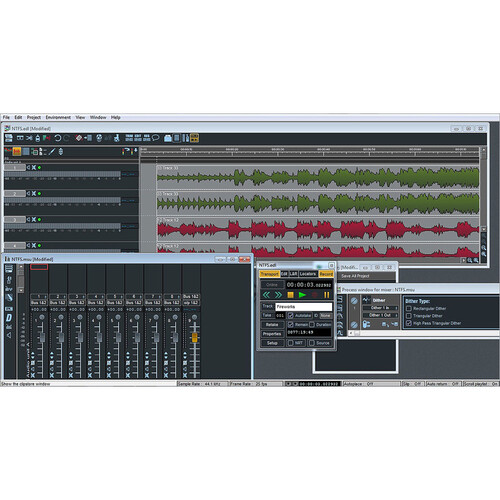Click the green play button in transport

tap(302, 295)
